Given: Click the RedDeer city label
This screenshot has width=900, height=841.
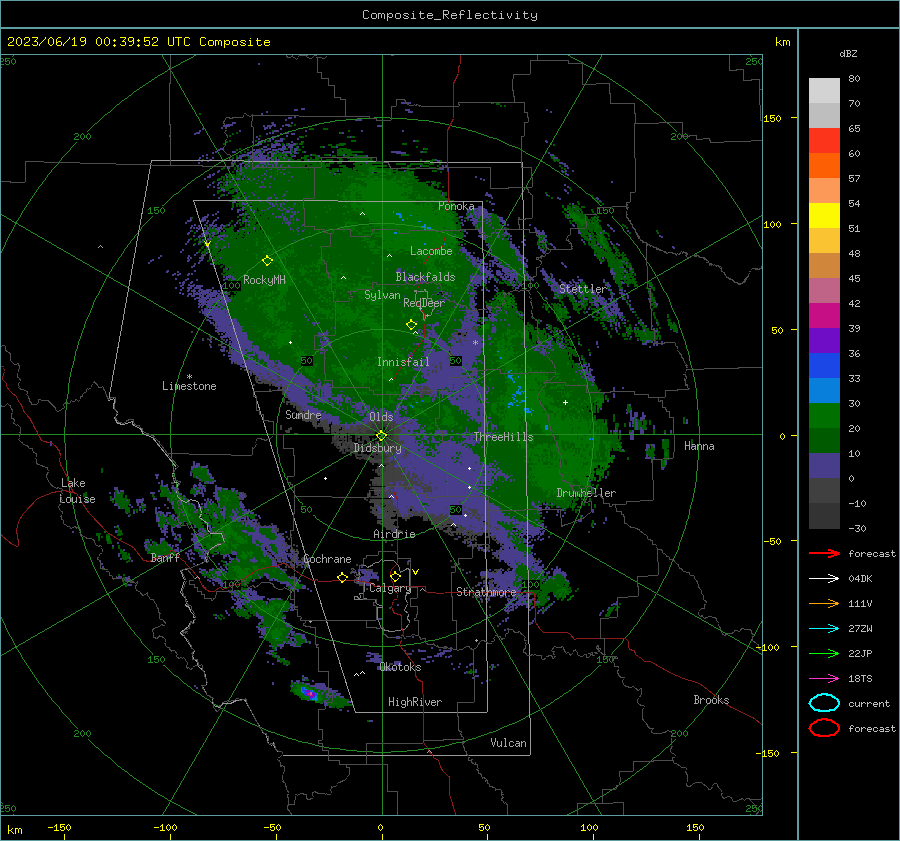Looking at the screenshot, I should tap(424, 303).
